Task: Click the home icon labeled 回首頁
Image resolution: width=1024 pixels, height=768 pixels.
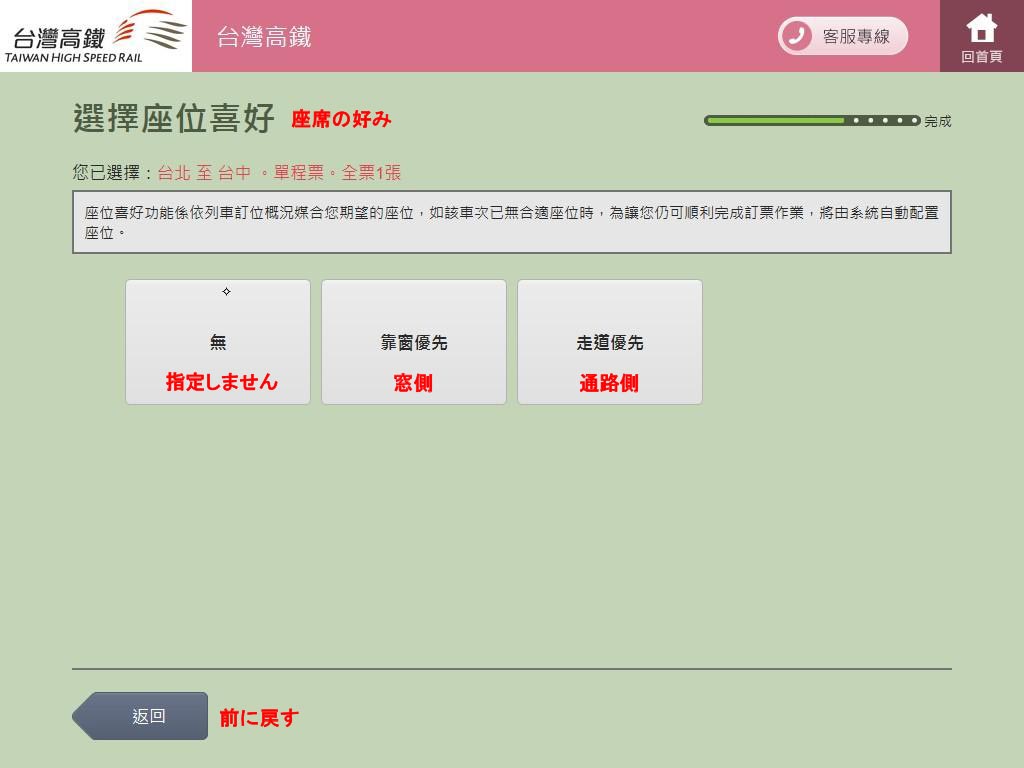Action: tap(982, 36)
